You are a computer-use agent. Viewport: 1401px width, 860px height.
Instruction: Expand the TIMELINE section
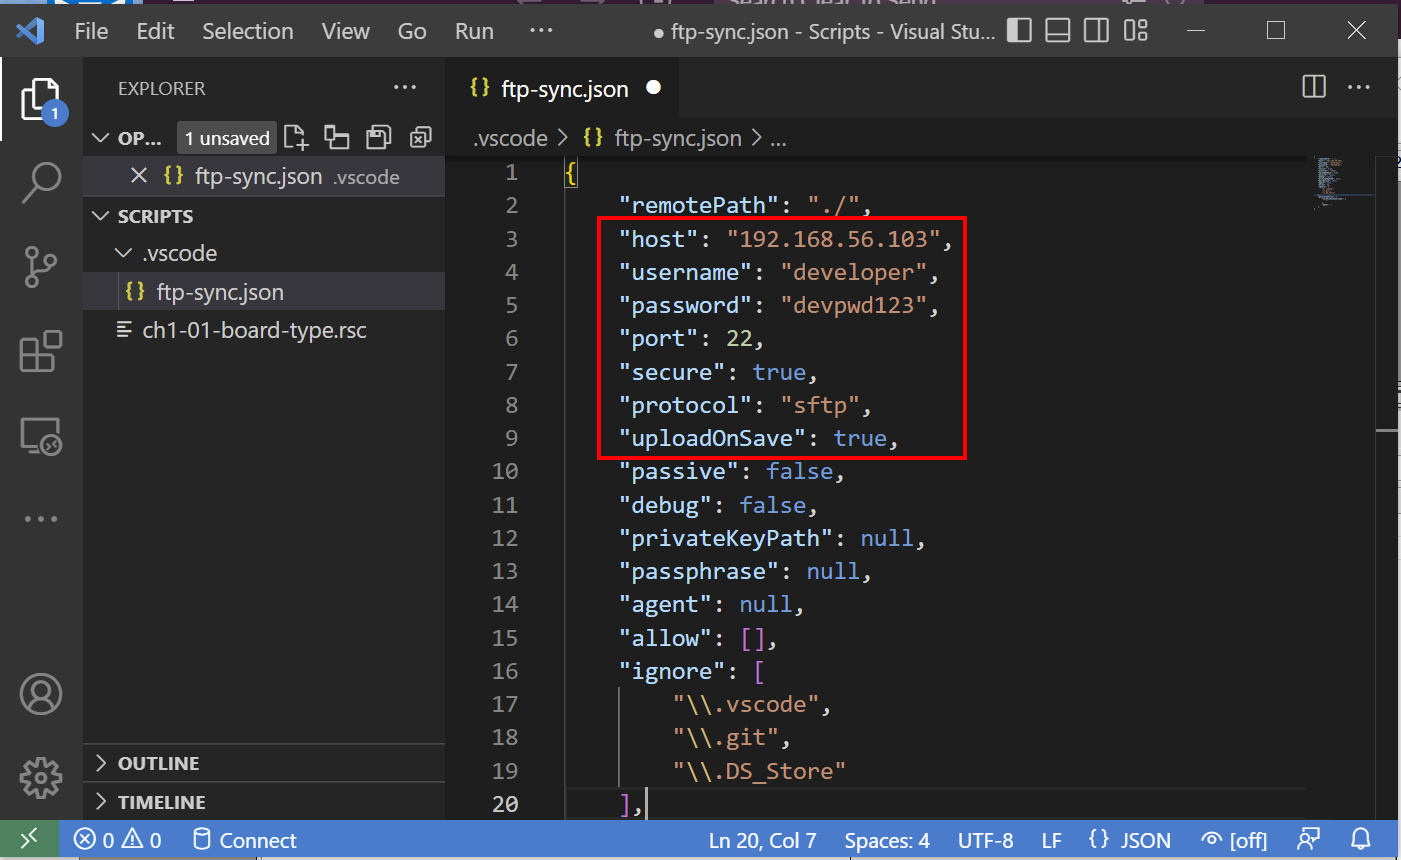point(161,802)
